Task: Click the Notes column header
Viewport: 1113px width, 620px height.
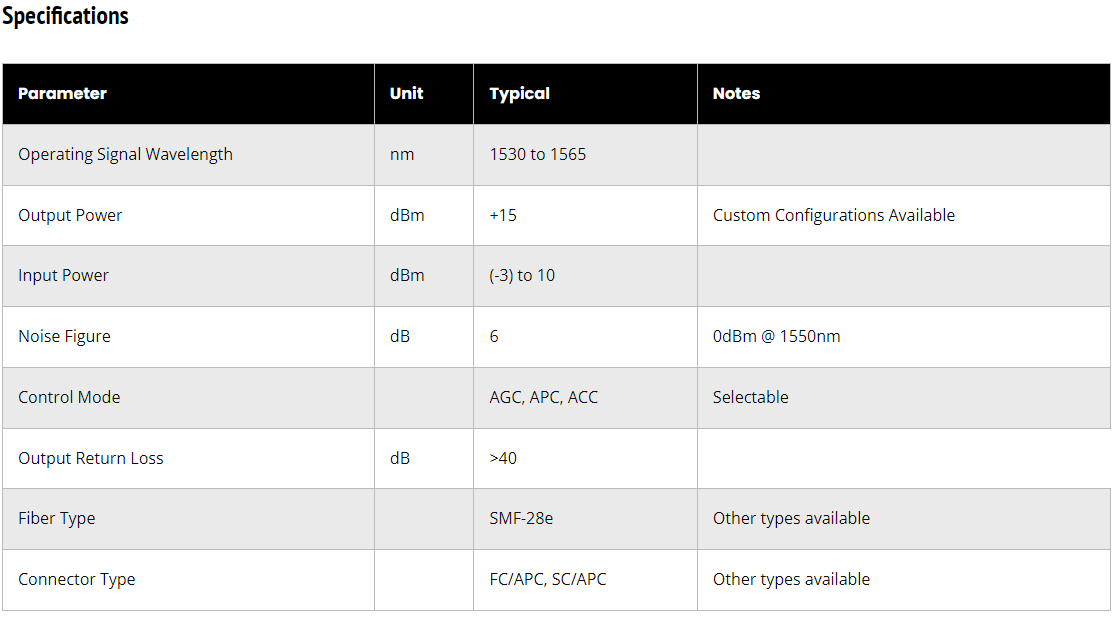Action: click(736, 94)
